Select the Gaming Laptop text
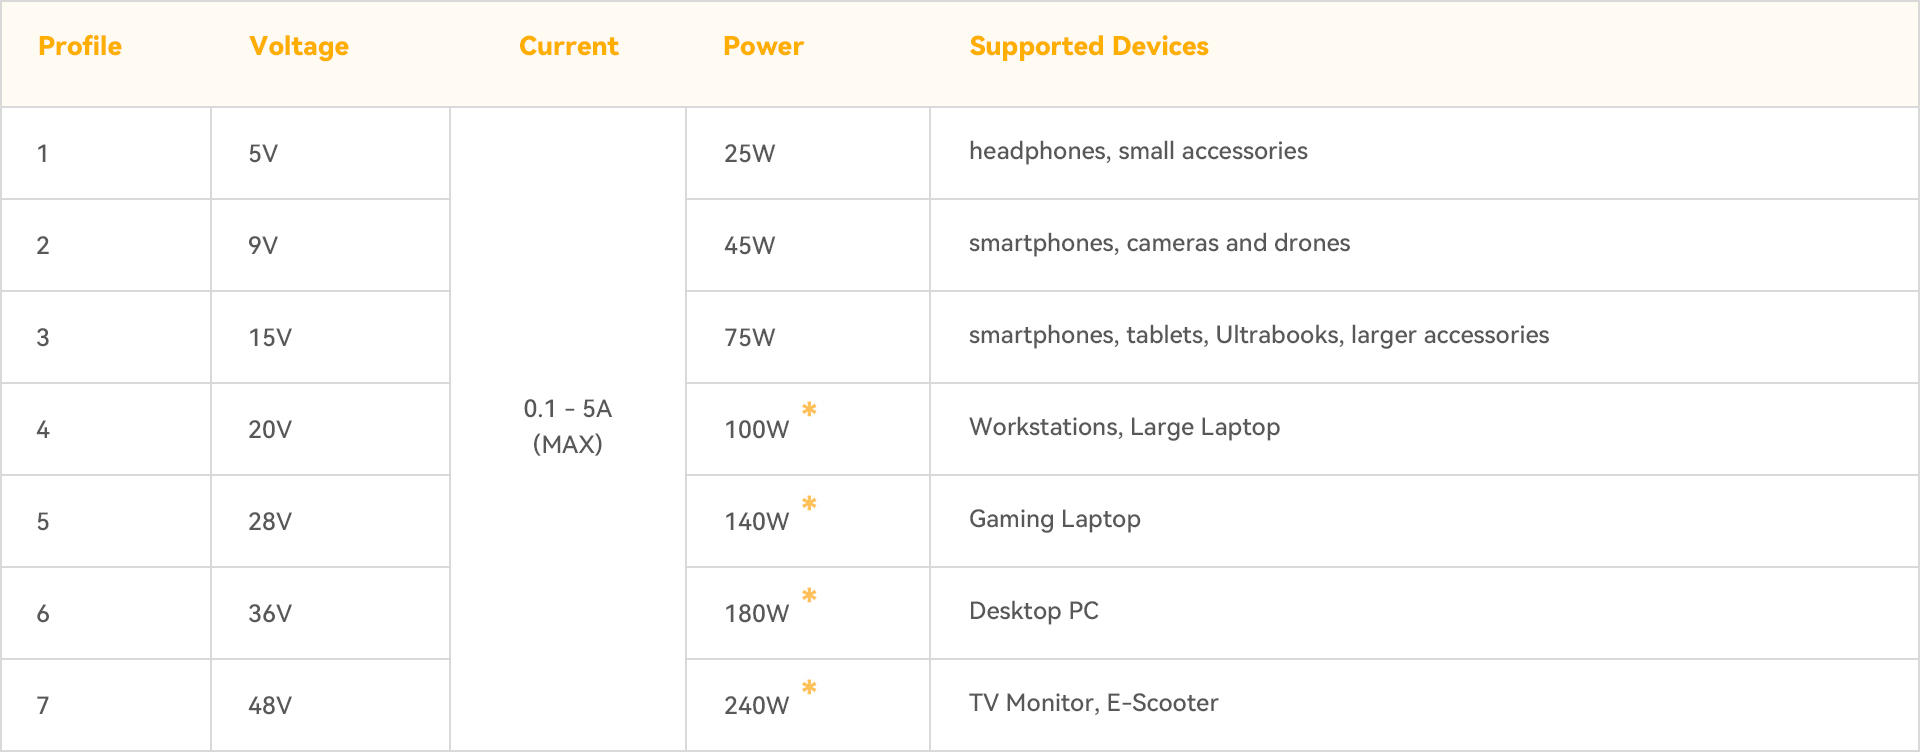This screenshot has height=752, width=1920. click(x=1055, y=519)
